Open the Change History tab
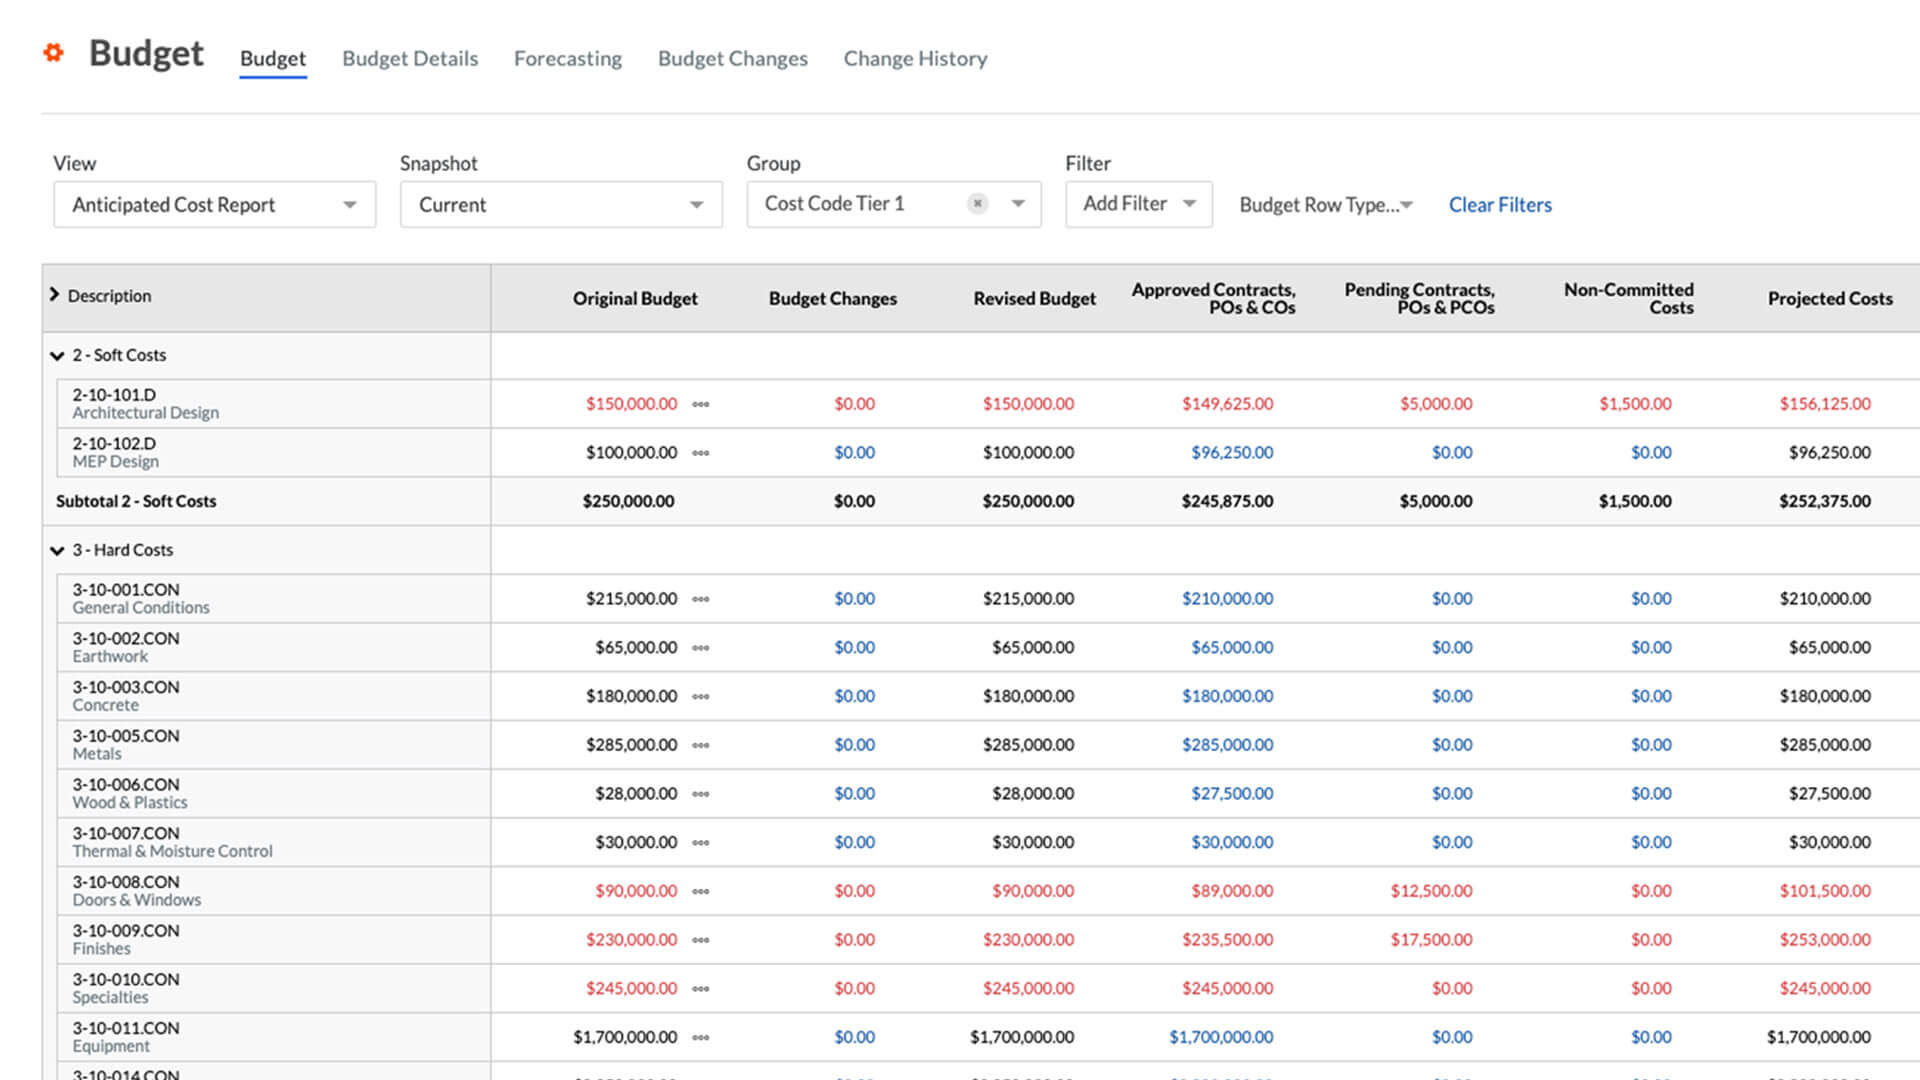1920x1080 pixels. [x=914, y=58]
